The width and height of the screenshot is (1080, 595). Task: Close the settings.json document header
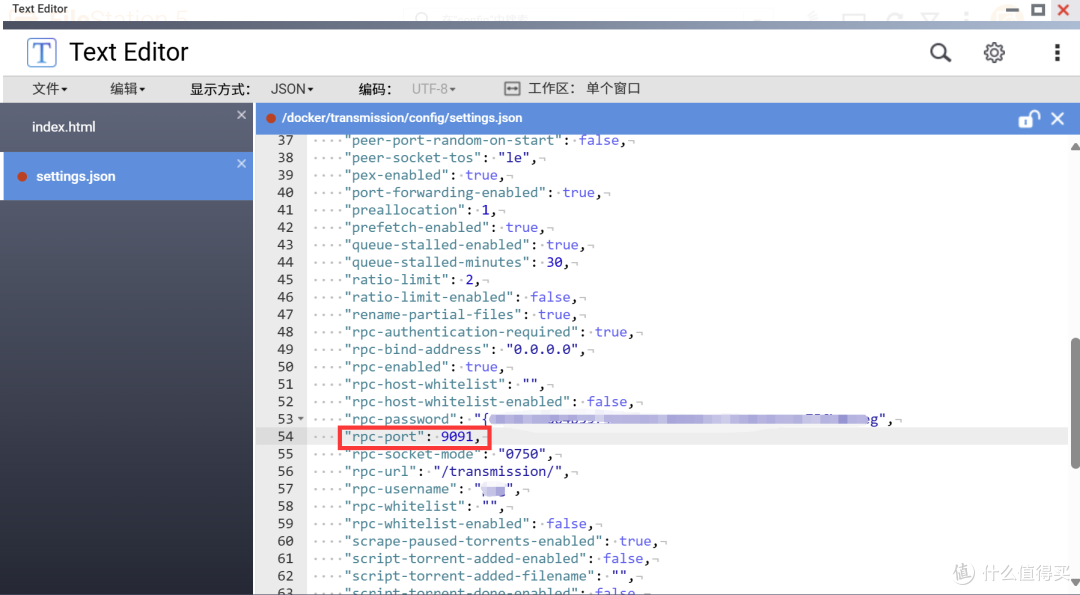(1058, 118)
